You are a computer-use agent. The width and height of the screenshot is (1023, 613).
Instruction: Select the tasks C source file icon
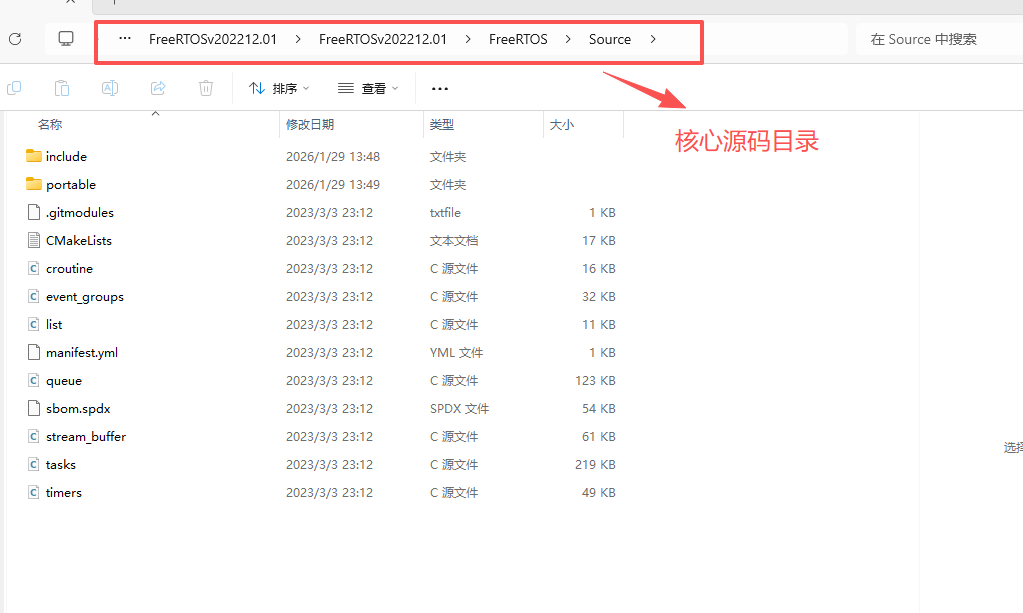click(34, 464)
